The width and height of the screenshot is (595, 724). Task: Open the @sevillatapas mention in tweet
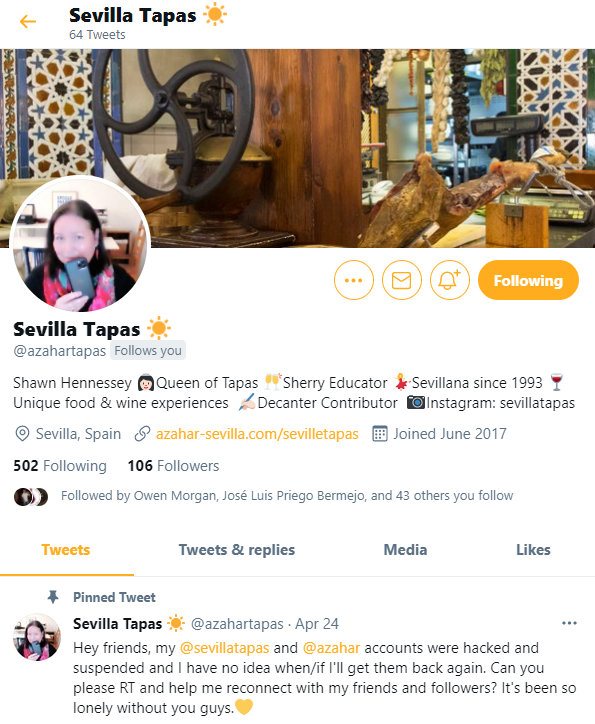coord(224,648)
